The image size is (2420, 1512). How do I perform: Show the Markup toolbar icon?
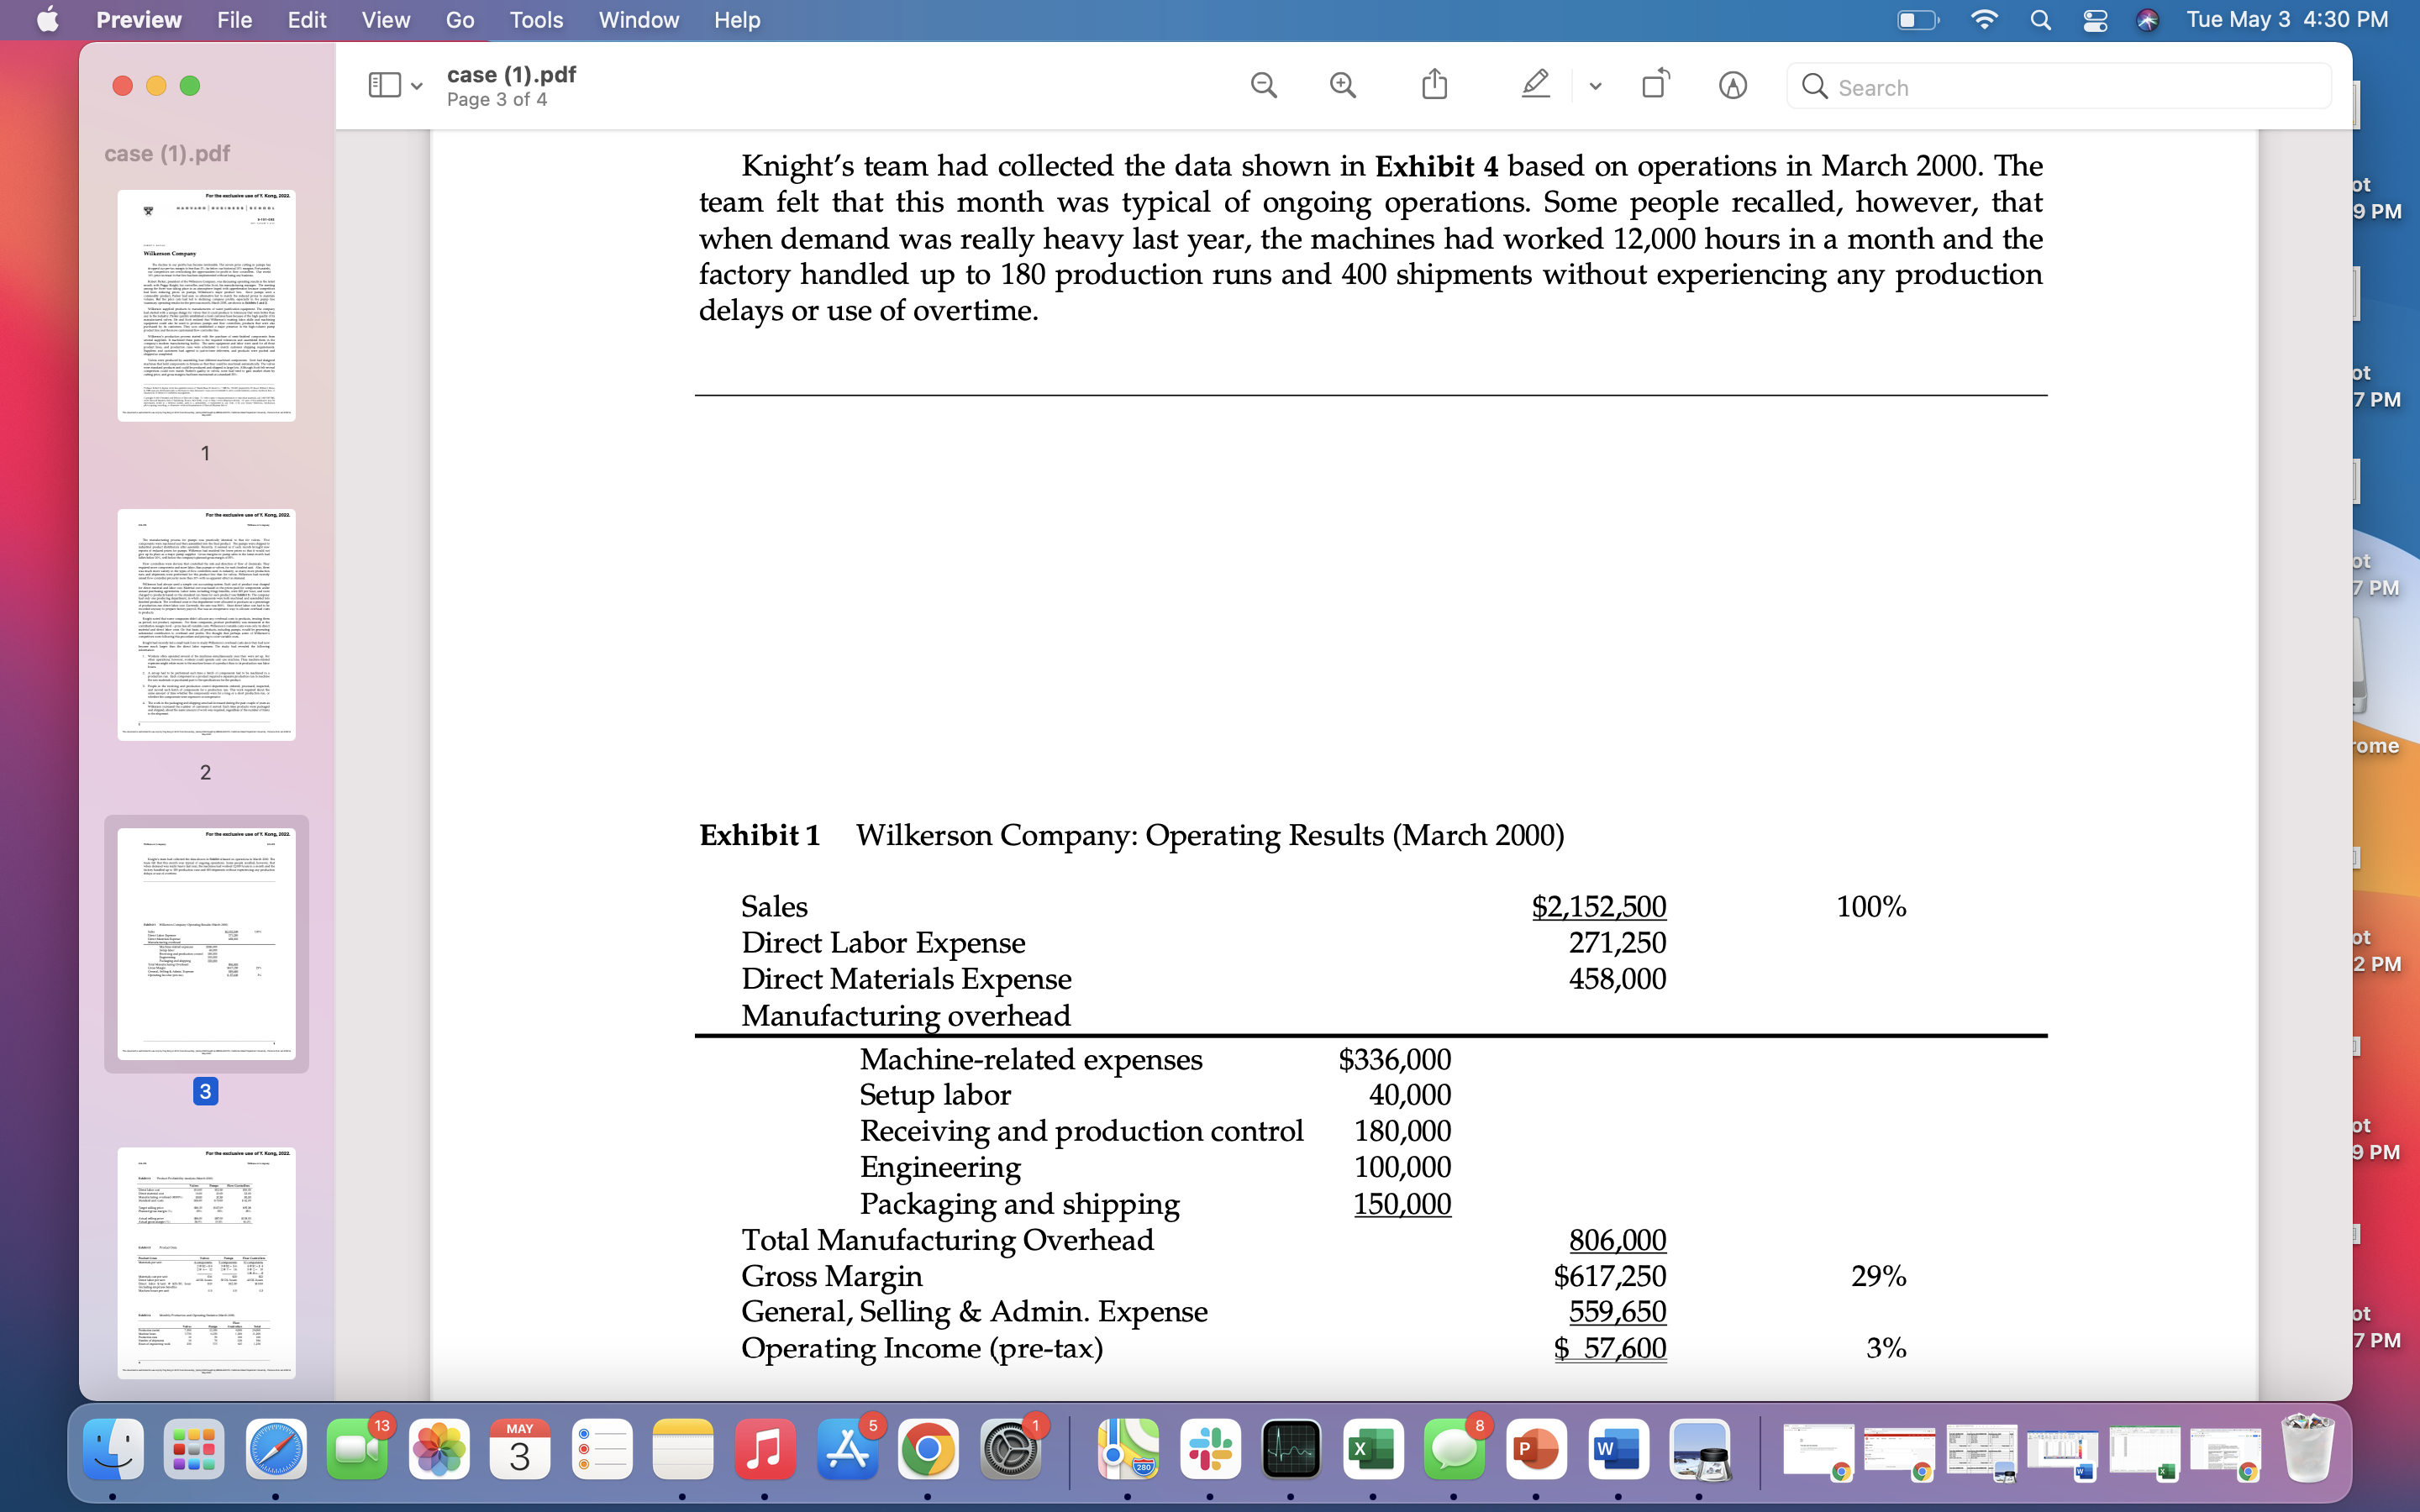coord(1732,86)
